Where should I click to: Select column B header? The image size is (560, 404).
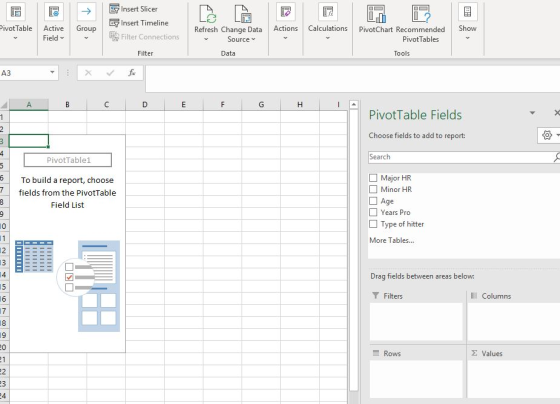point(67,105)
